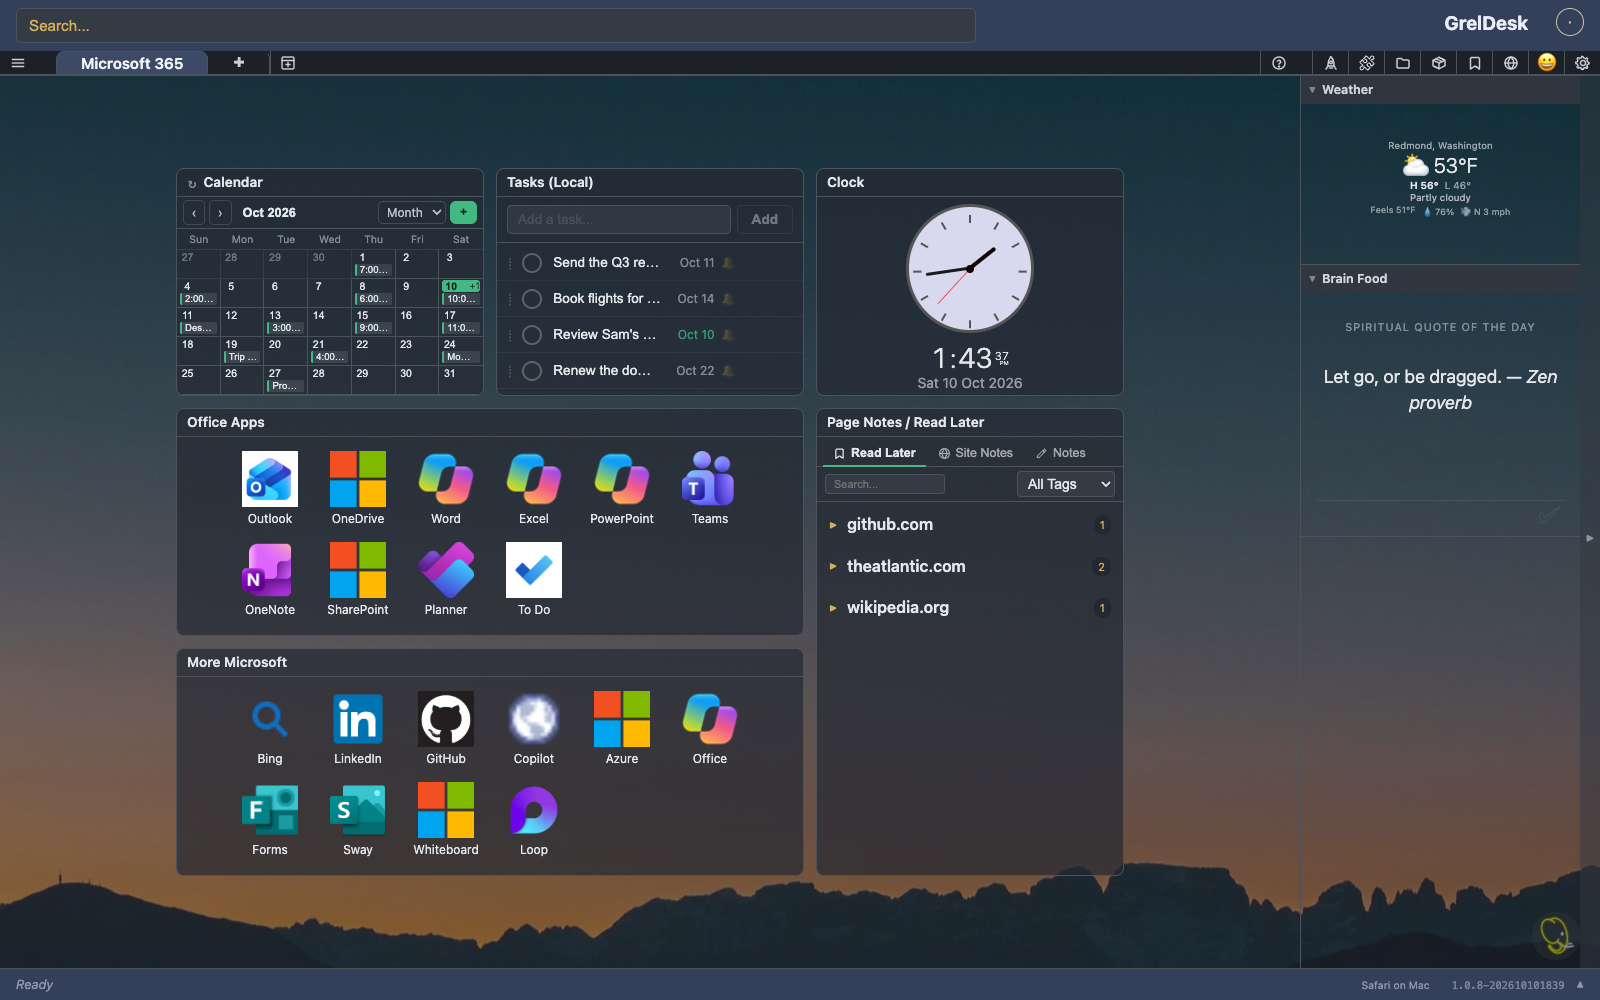Viewport: 1600px width, 1000px height.
Task: Open the settings gear in toolbar
Action: click(x=1582, y=63)
